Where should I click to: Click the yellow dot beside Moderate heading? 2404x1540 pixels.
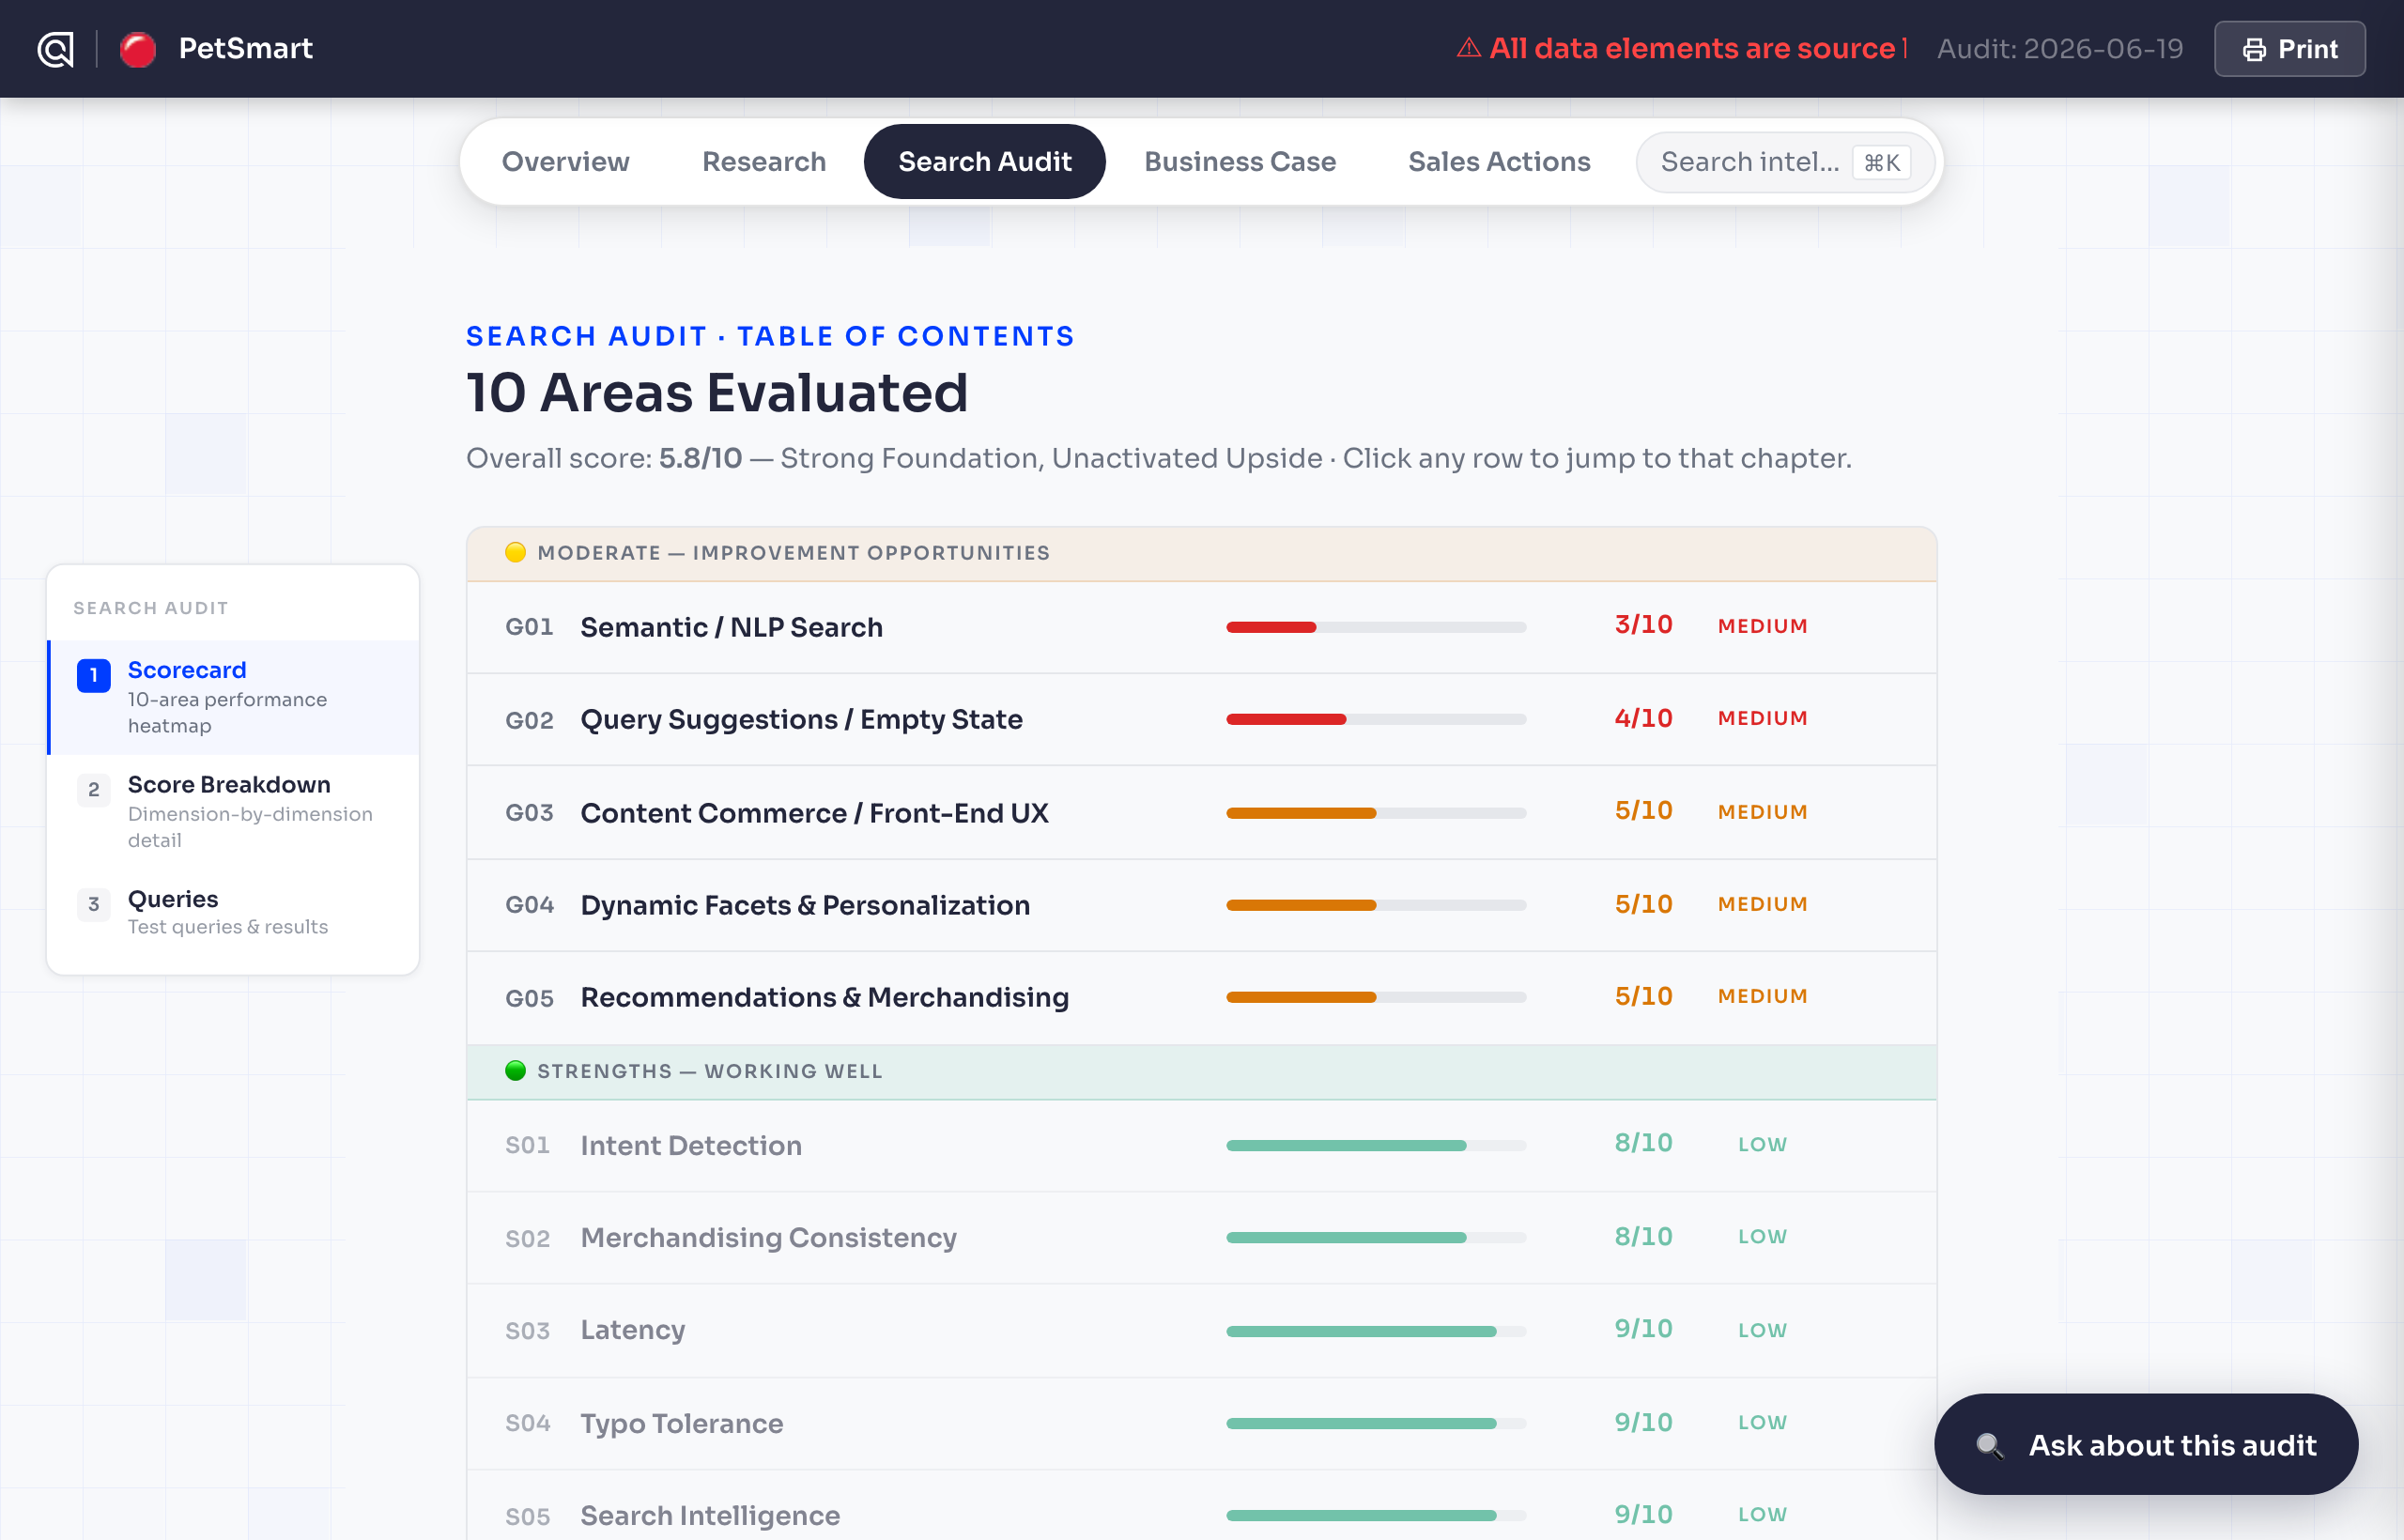point(515,552)
